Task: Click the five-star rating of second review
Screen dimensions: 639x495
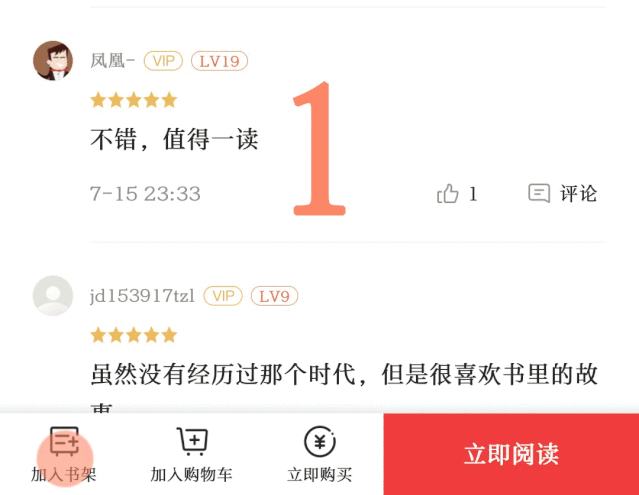Action: 134,335
